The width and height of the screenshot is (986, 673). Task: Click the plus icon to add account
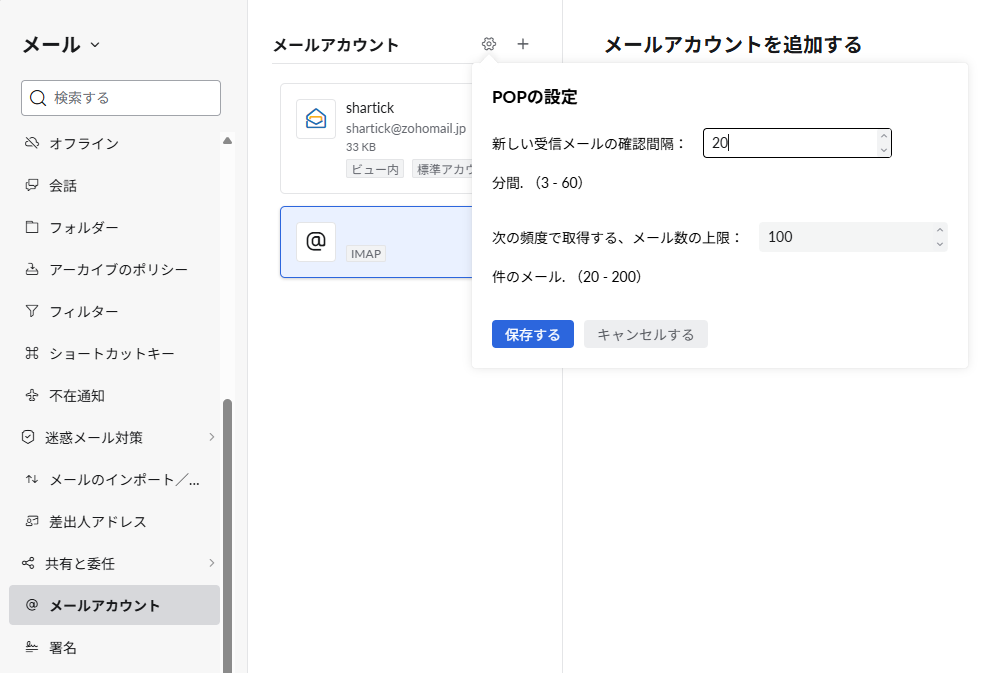point(523,44)
